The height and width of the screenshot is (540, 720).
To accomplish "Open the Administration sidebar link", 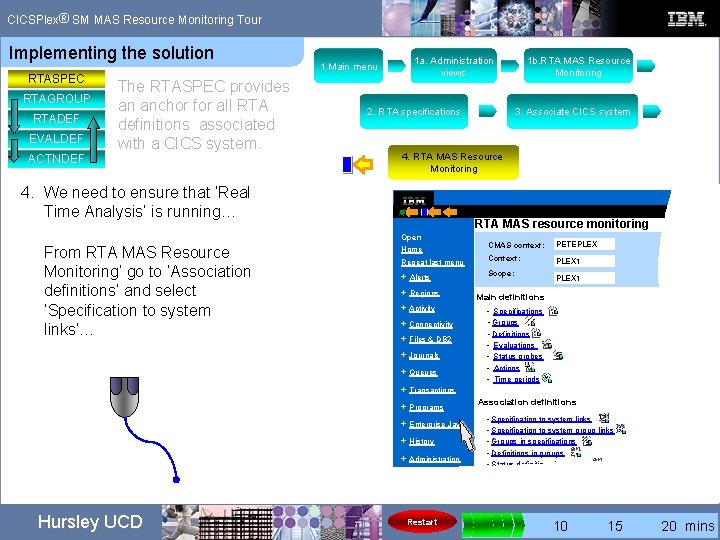I will click(x=435, y=459).
